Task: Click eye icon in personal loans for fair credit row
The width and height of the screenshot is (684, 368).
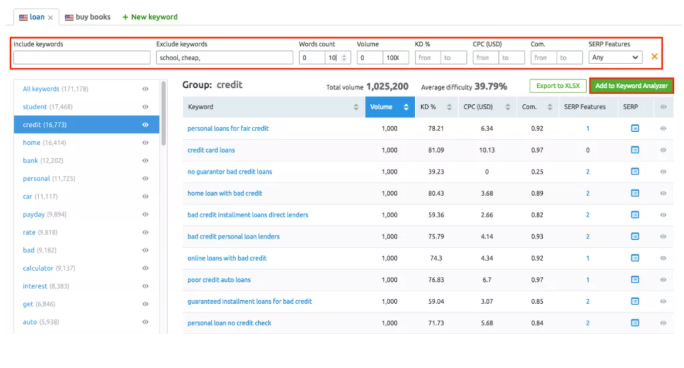Action: pyautogui.click(x=663, y=129)
